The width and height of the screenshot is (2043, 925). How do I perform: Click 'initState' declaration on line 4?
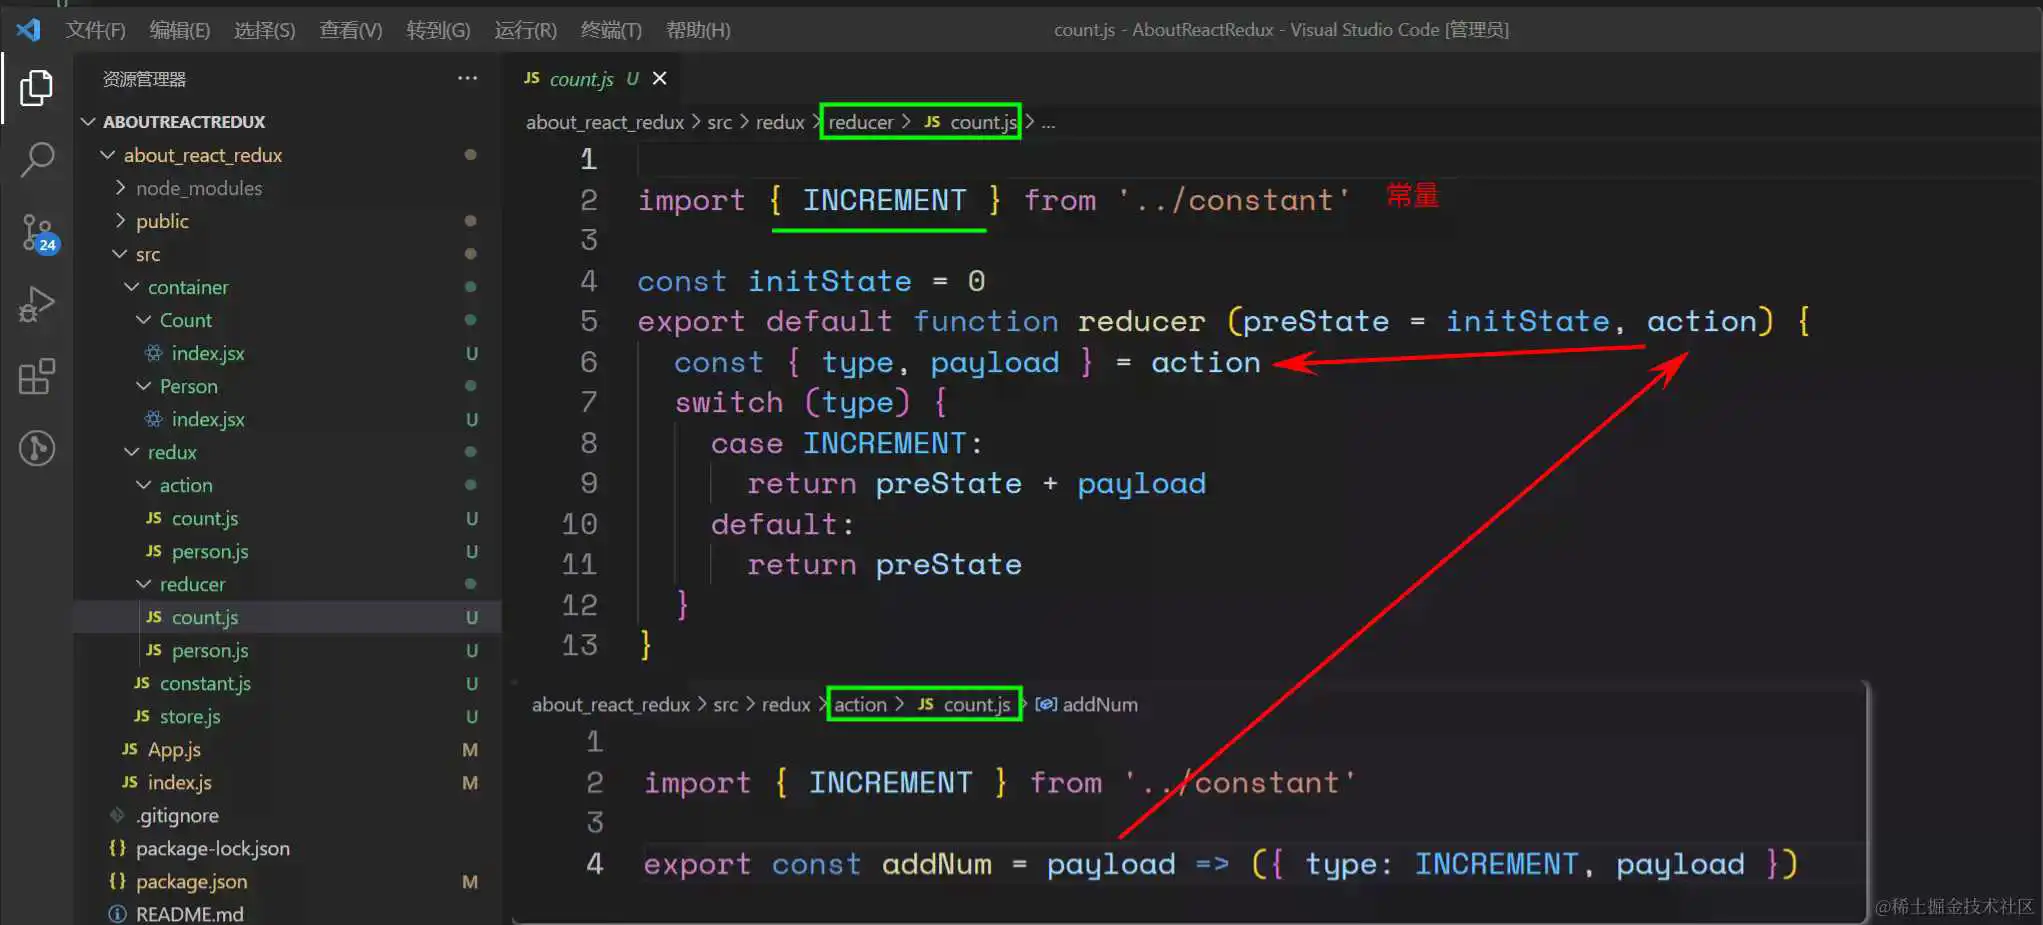pyautogui.click(x=829, y=281)
